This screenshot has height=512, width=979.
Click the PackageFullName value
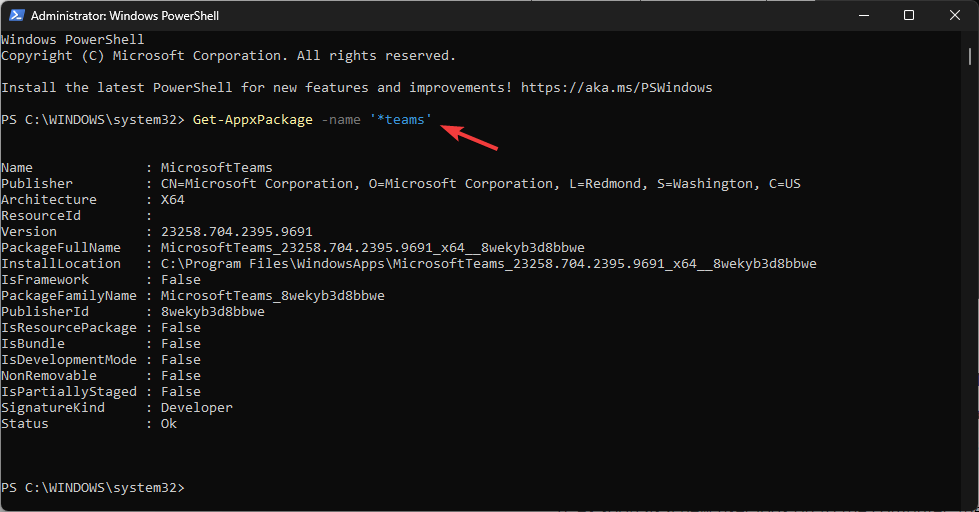372,248
